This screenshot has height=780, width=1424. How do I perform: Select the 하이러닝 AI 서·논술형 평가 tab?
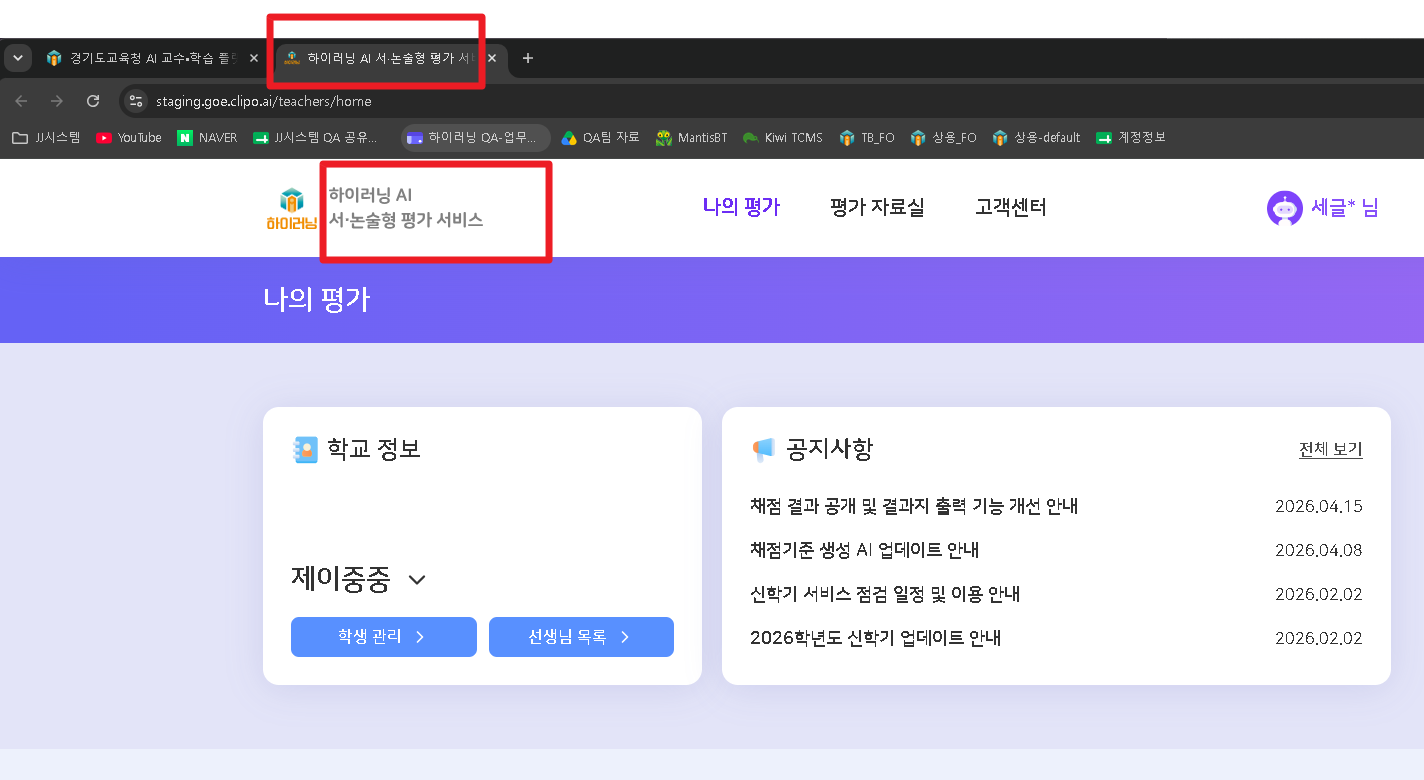tap(380, 58)
